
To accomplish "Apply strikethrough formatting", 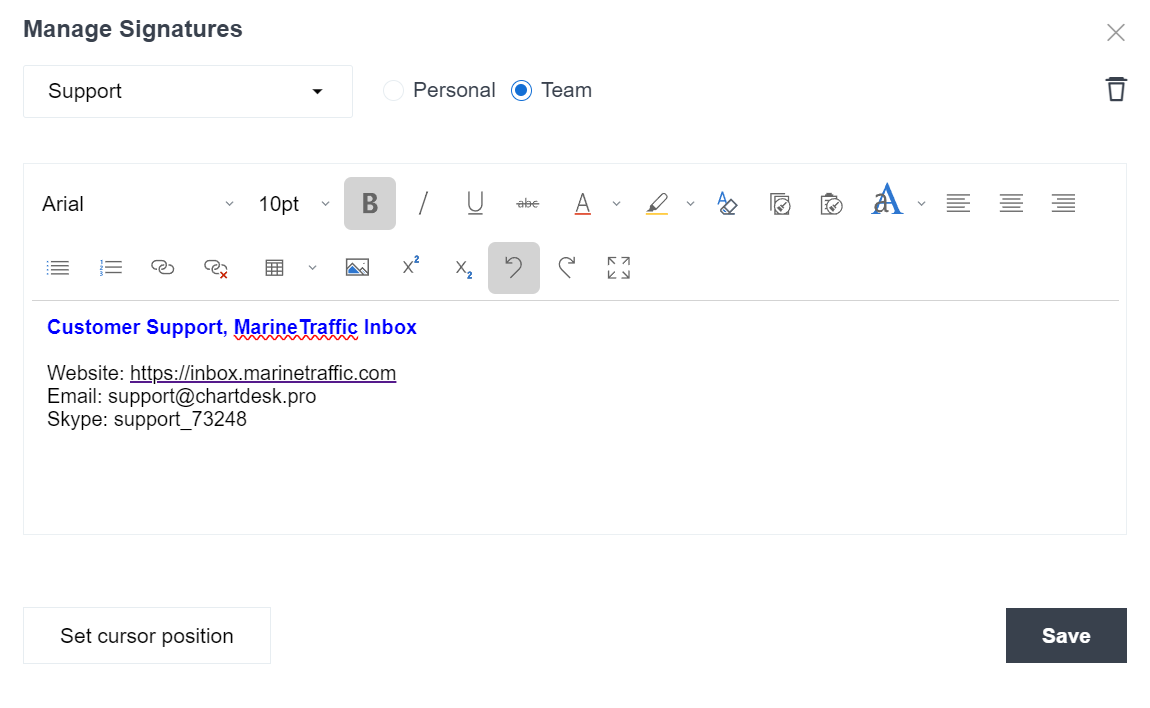I will (528, 203).
